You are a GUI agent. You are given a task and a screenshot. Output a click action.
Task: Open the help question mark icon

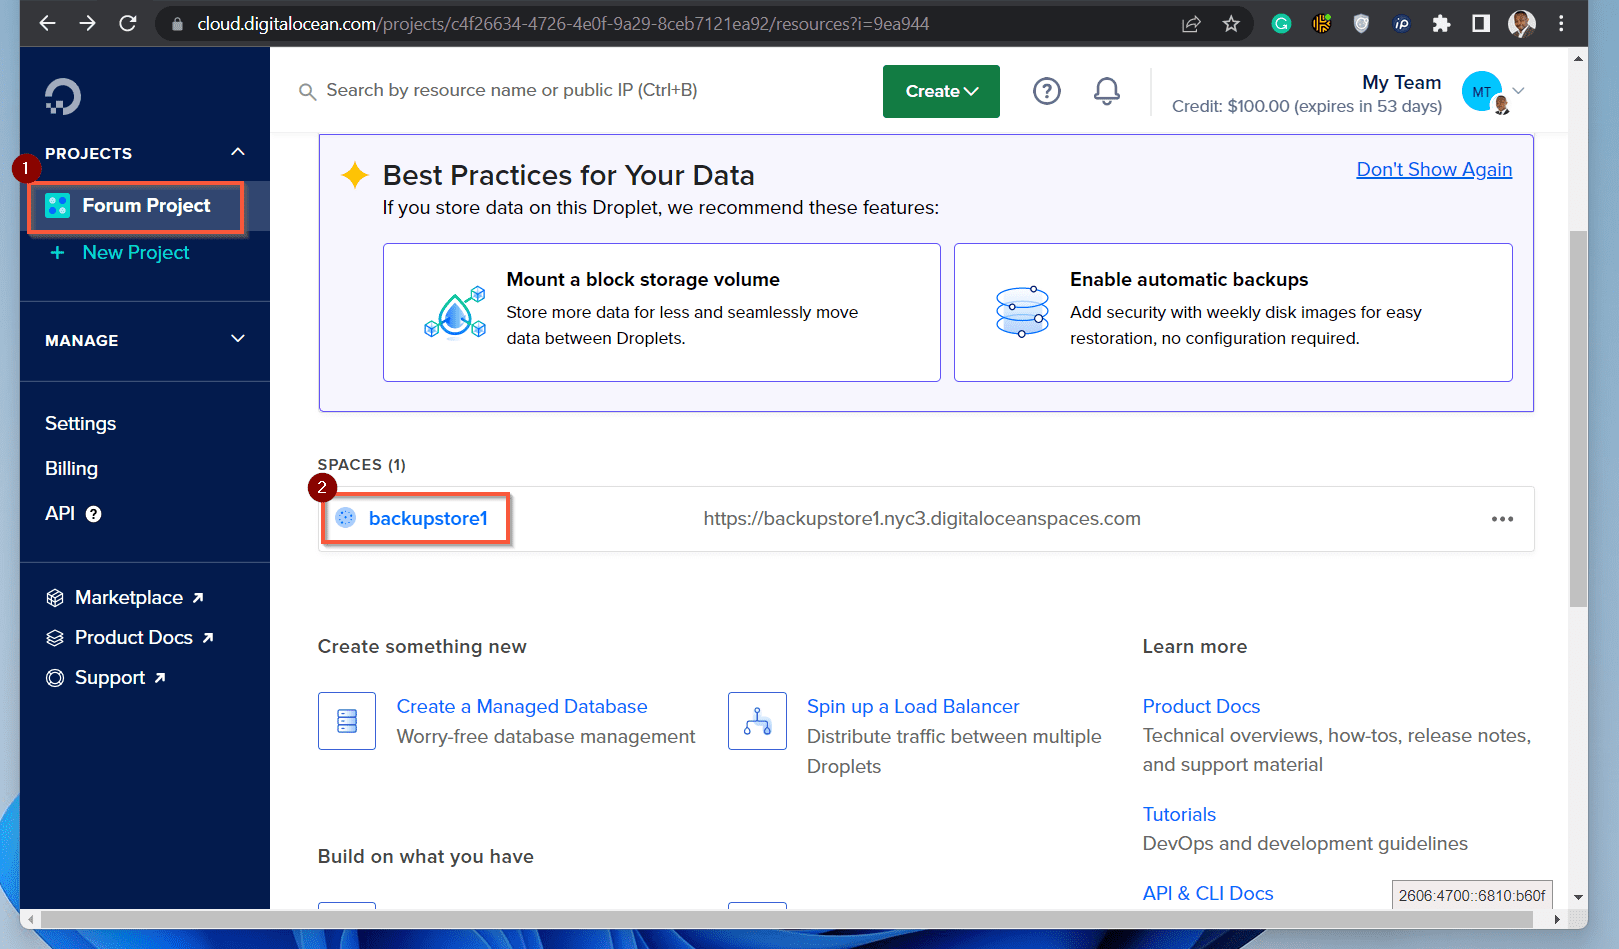[1046, 91]
